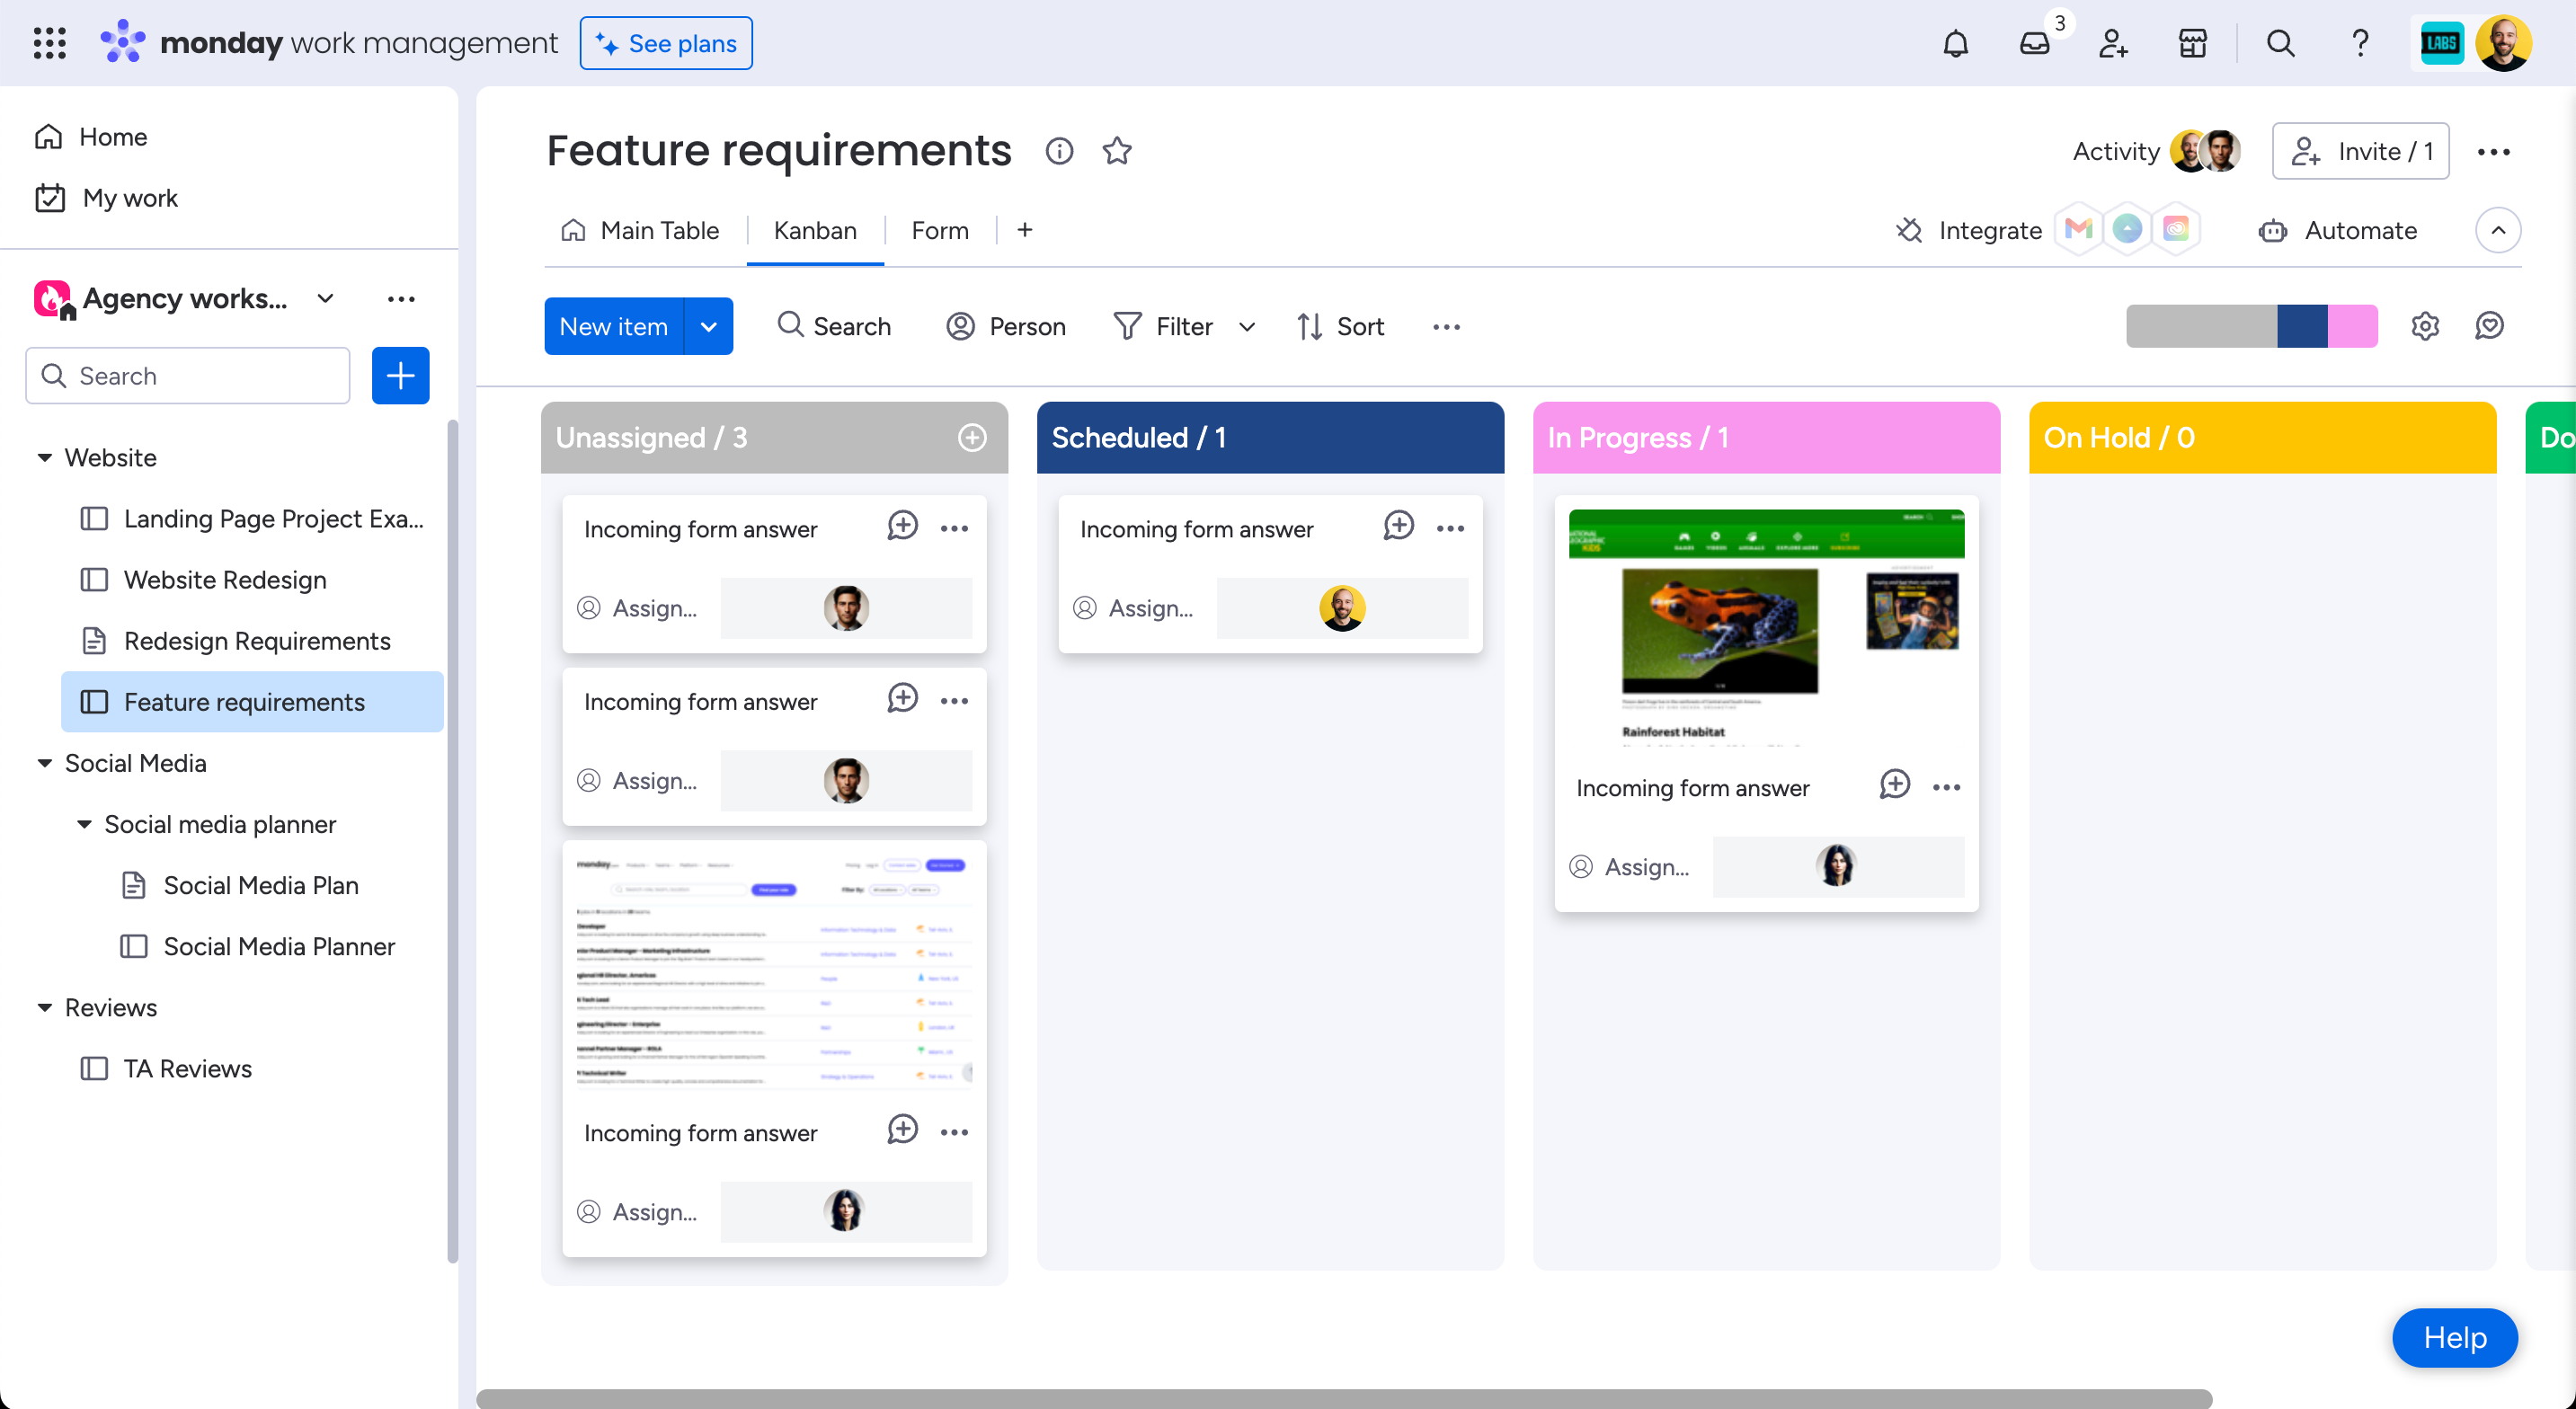Switch to Form view tab
This screenshot has width=2576, height=1409.
(x=939, y=230)
